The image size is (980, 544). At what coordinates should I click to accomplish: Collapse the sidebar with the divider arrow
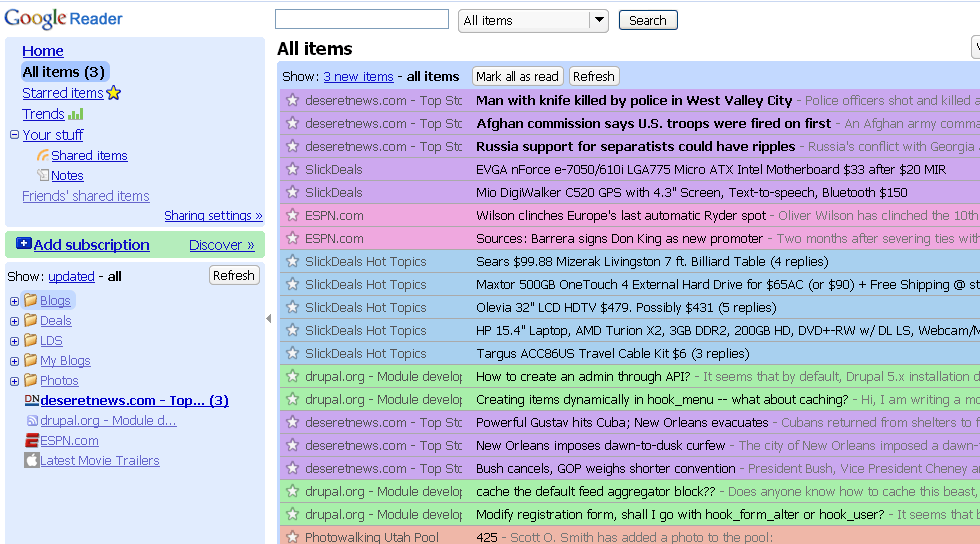269,318
